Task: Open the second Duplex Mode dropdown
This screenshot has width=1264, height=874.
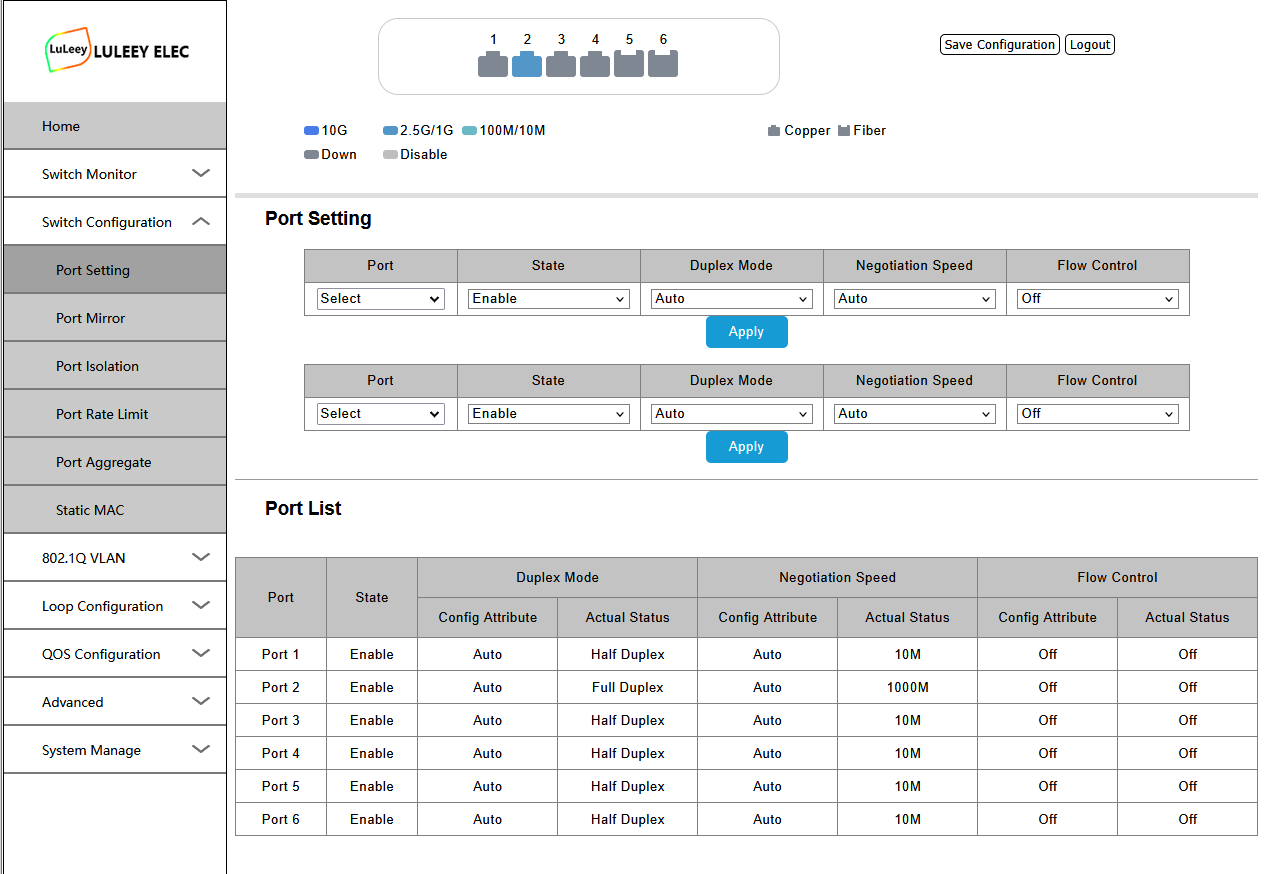Action: pos(732,414)
